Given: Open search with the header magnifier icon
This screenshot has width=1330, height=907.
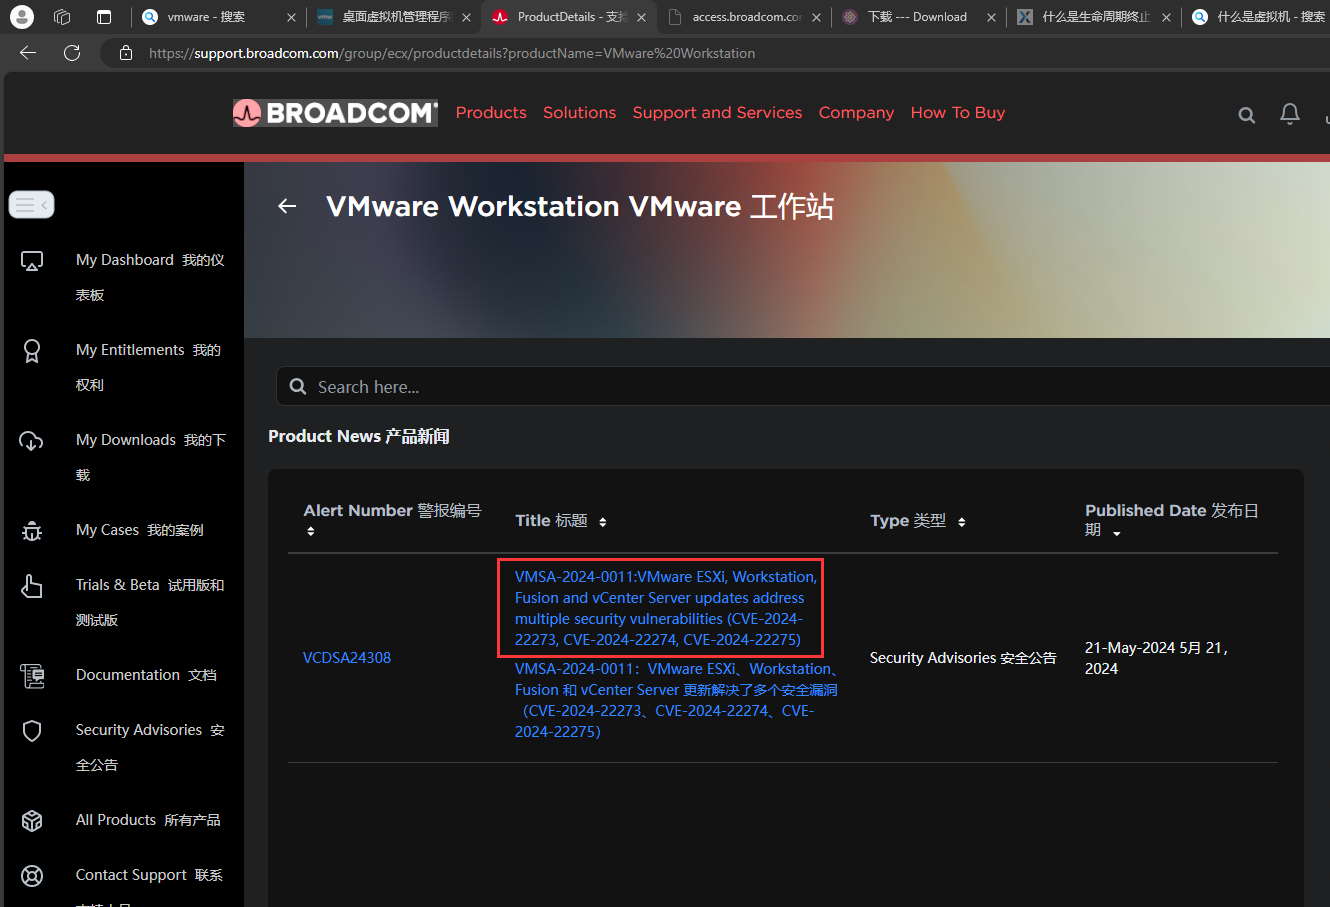Looking at the screenshot, I should coord(1246,115).
